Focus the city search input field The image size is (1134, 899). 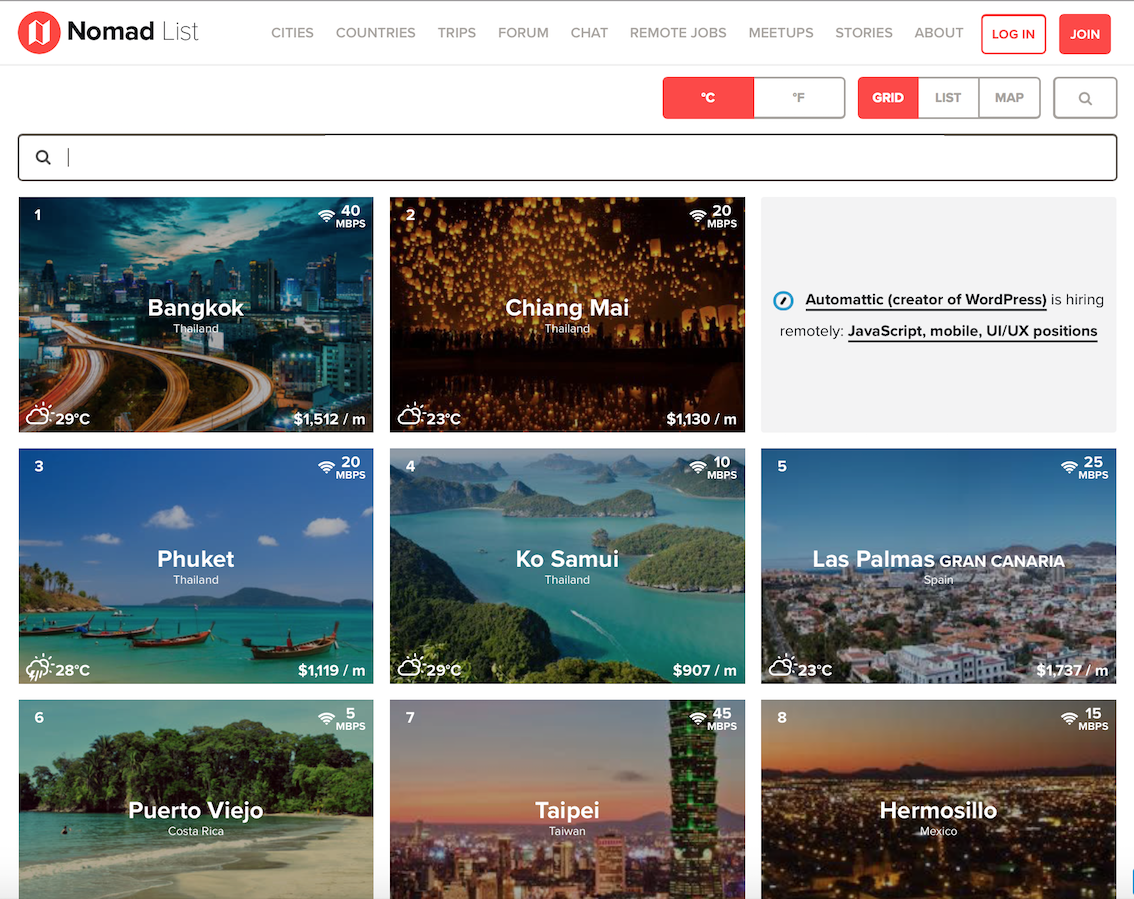click(x=568, y=158)
